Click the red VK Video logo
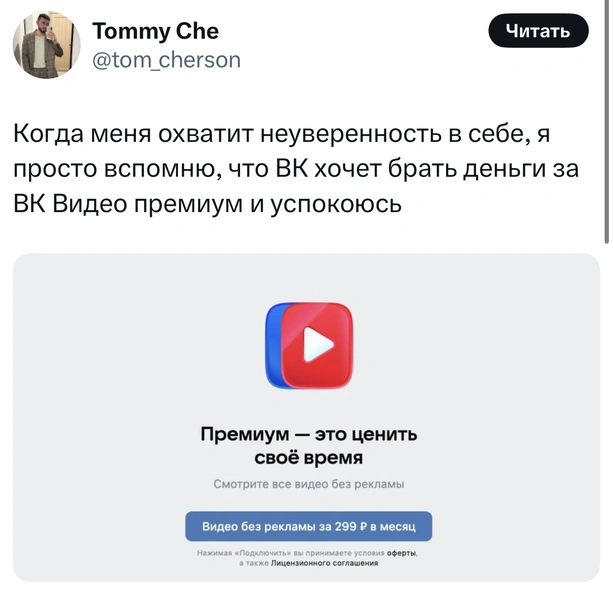This screenshot has width=613, height=600. click(317, 345)
